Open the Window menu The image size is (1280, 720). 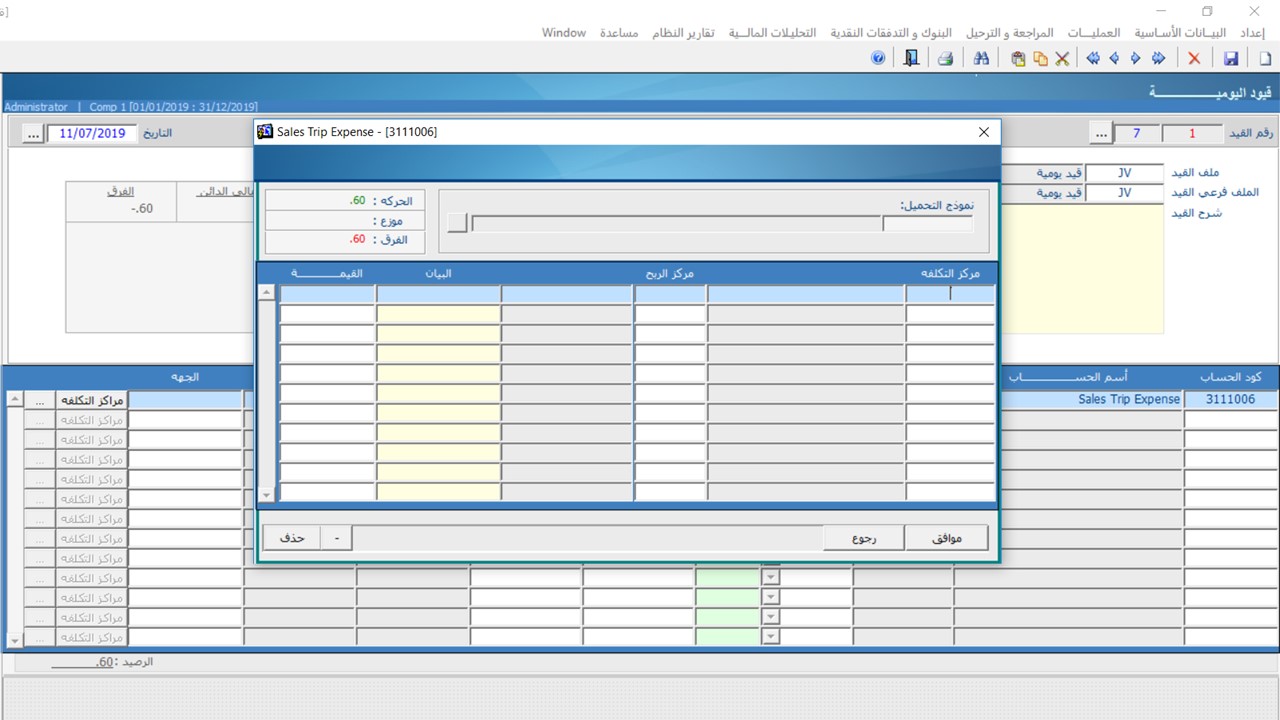click(564, 33)
